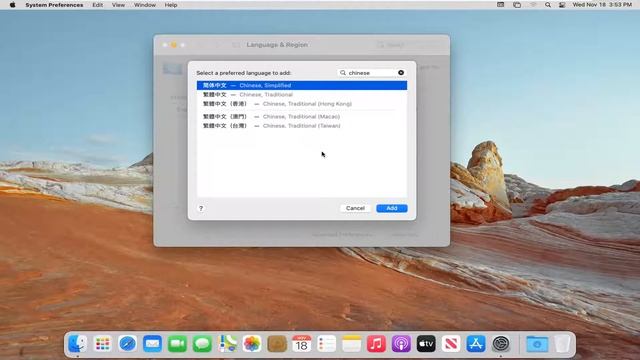This screenshot has width=640, height=360.
Task: Open Calendar from the Dock
Action: tap(302, 344)
